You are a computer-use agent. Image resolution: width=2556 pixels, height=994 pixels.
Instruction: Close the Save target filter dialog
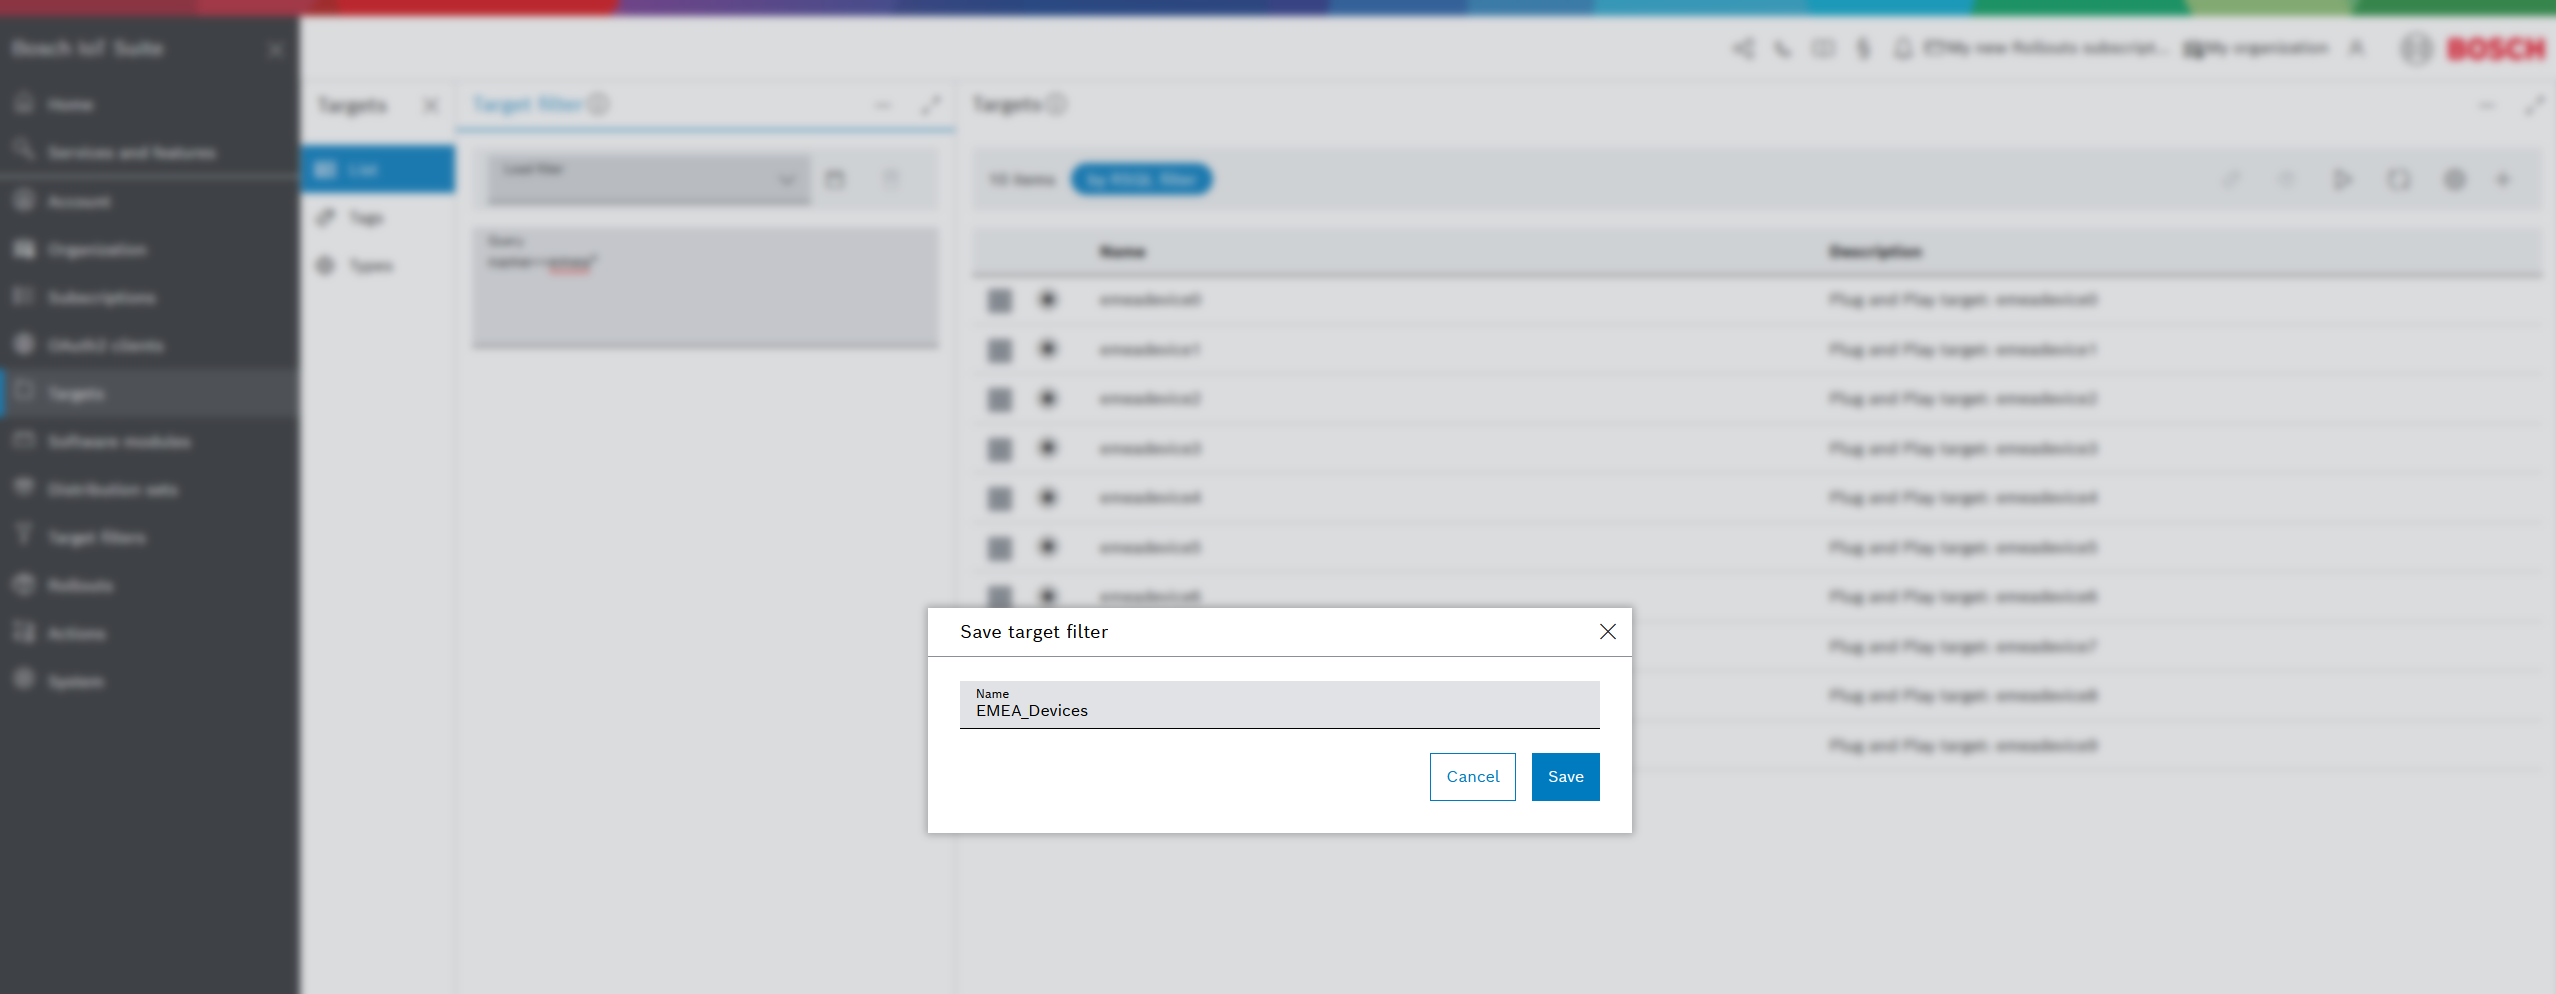click(x=1607, y=632)
